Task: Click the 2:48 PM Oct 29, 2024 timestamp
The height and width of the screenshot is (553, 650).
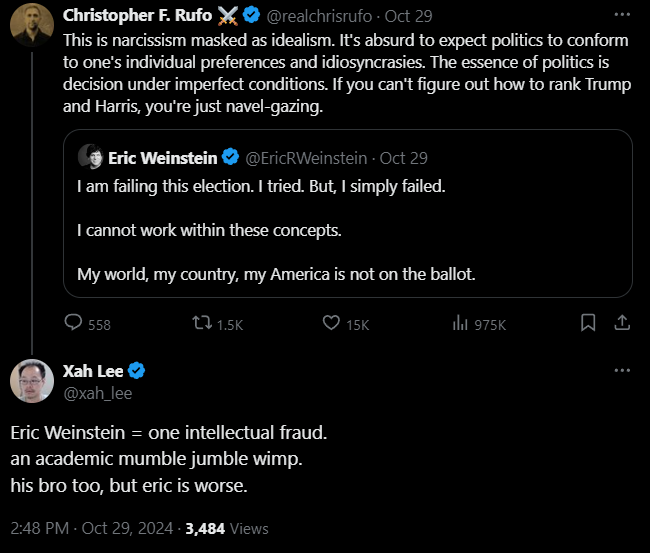Action: click(90, 528)
